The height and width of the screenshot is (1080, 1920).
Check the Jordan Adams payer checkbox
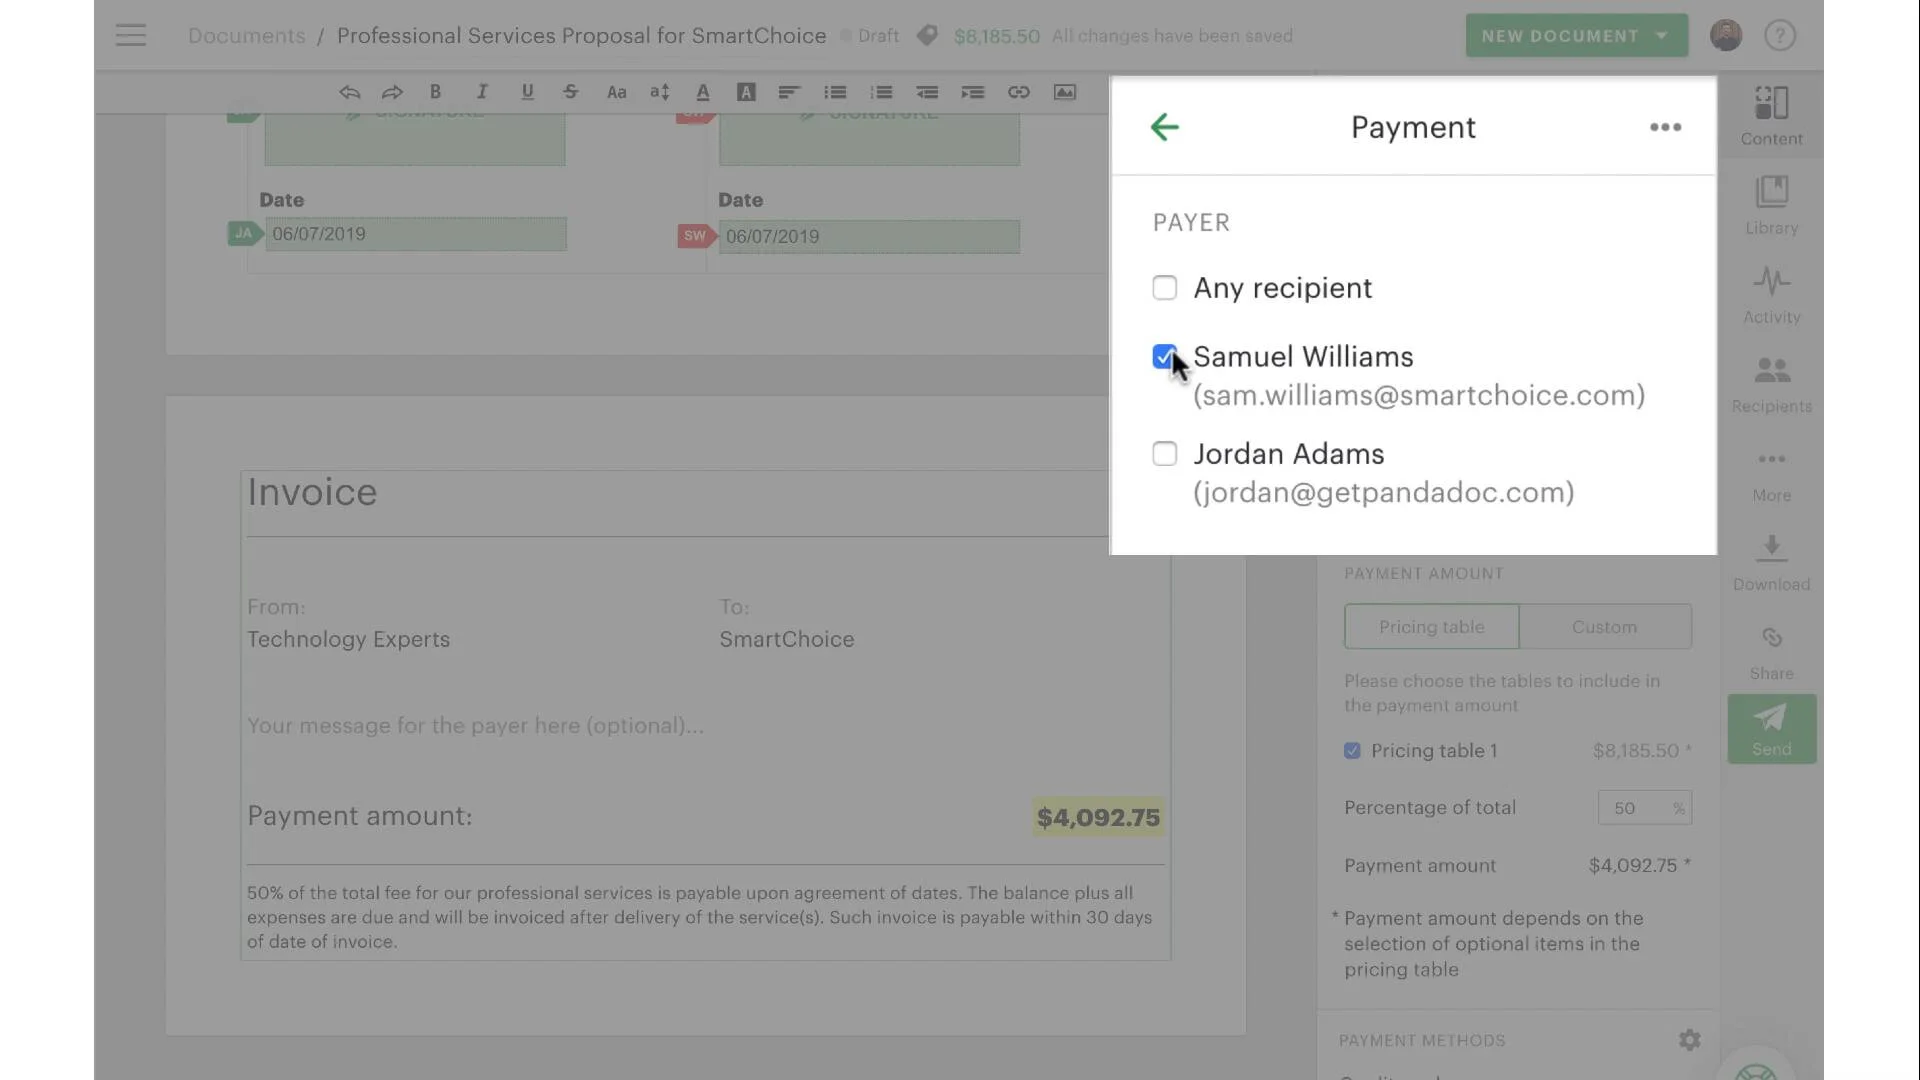(x=1164, y=454)
